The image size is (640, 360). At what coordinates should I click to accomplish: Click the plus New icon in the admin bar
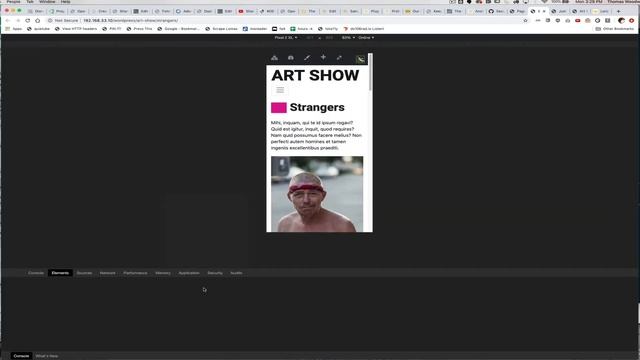323,58
